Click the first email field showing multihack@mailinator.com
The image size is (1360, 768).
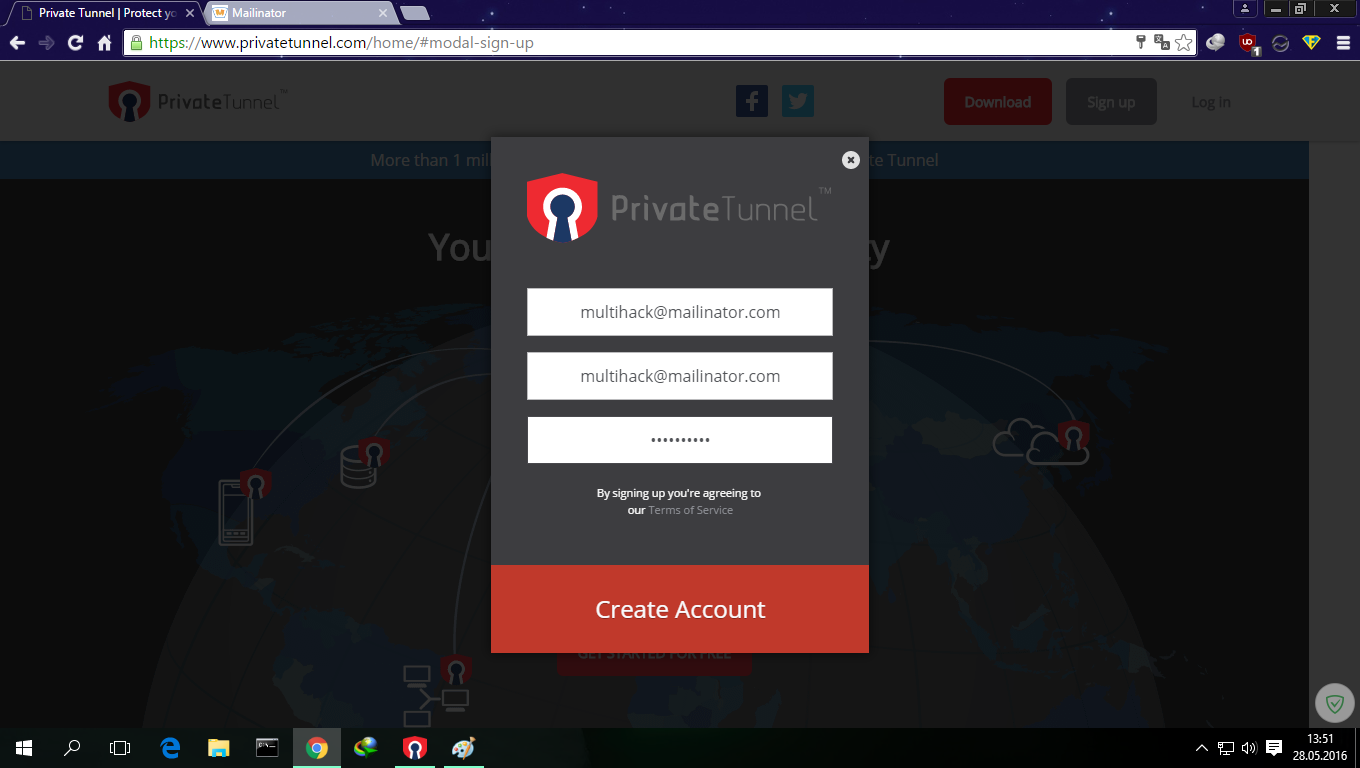(680, 312)
